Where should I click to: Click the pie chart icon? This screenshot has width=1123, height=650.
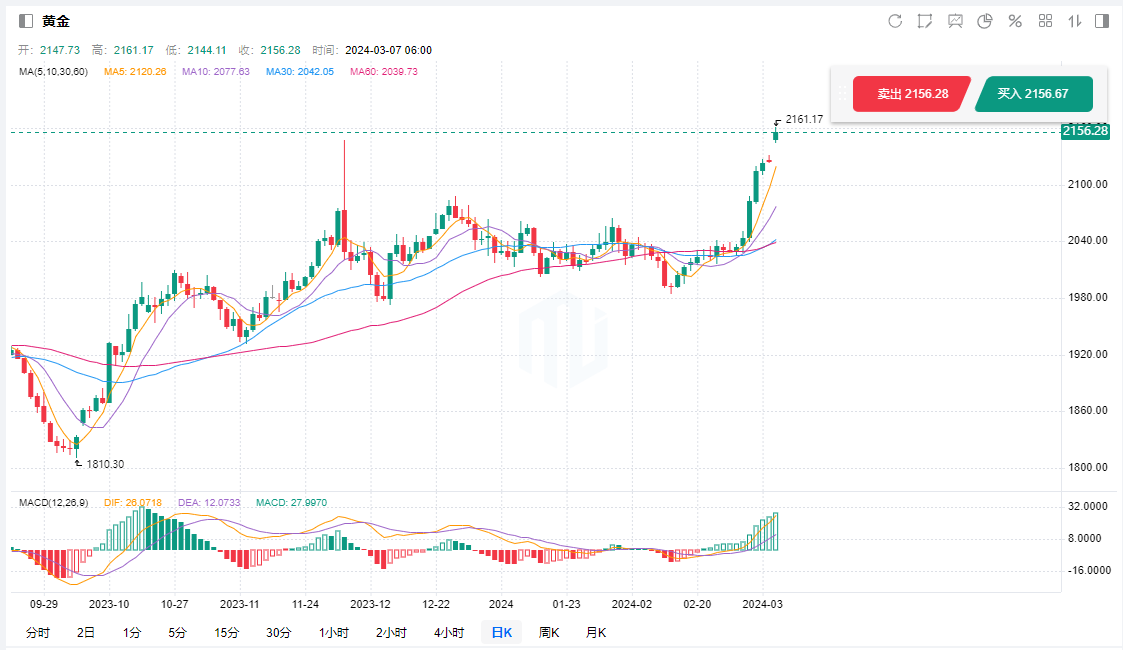click(x=985, y=21)
